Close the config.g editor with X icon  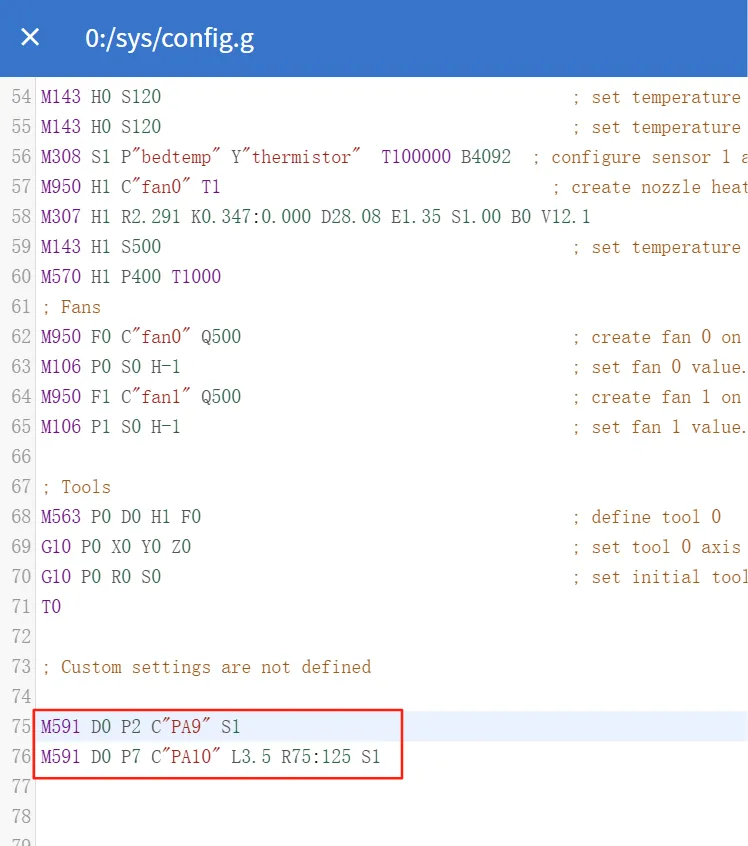pyautogui.click(x=31, y=38)
